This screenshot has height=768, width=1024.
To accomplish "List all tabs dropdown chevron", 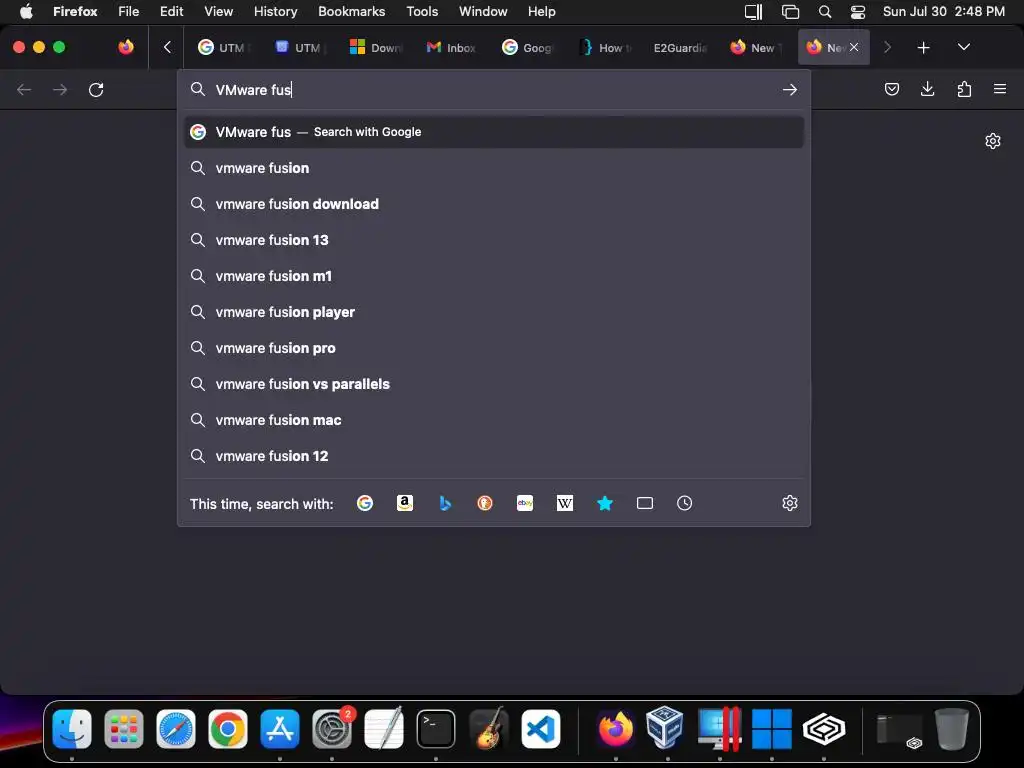I will click(x=963, y=47).
